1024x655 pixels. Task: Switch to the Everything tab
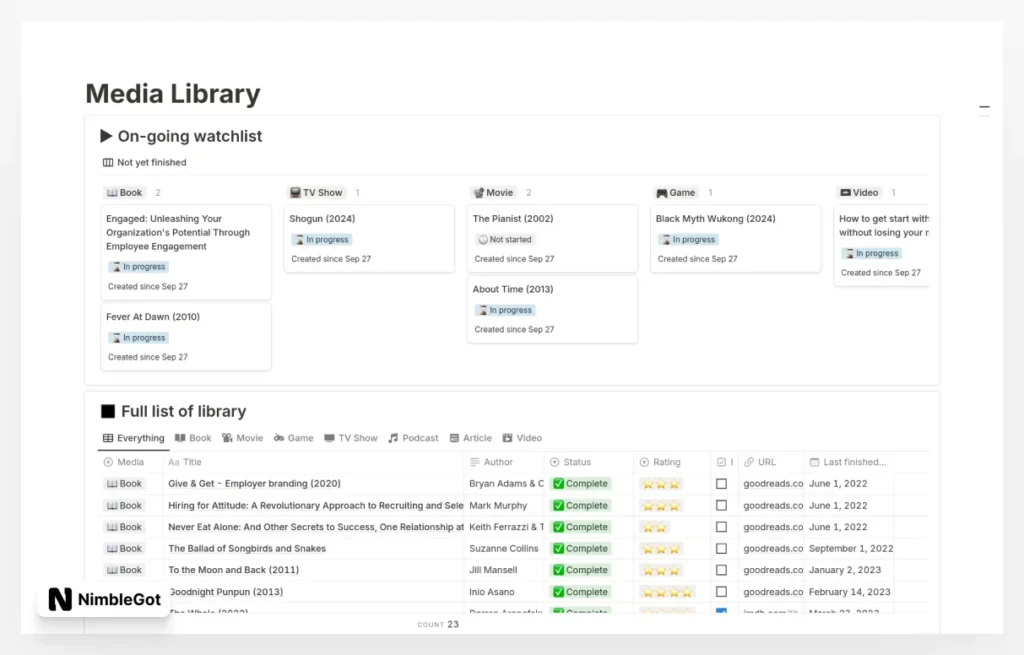pos(133,438)
